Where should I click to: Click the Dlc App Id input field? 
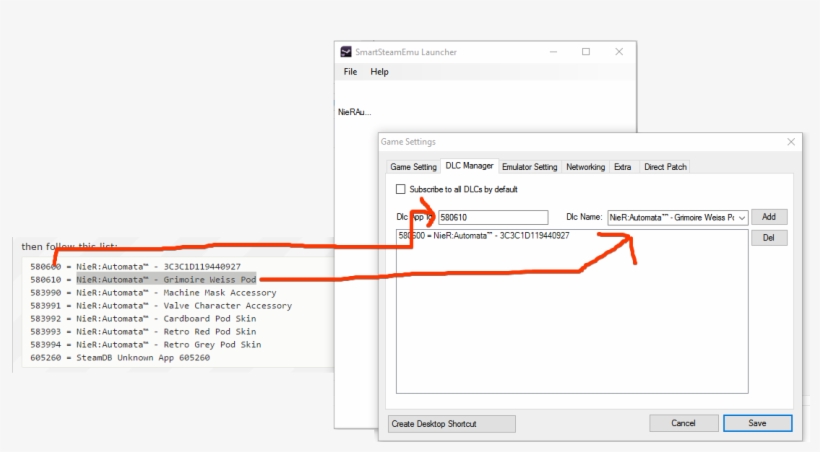click(493, 217)
